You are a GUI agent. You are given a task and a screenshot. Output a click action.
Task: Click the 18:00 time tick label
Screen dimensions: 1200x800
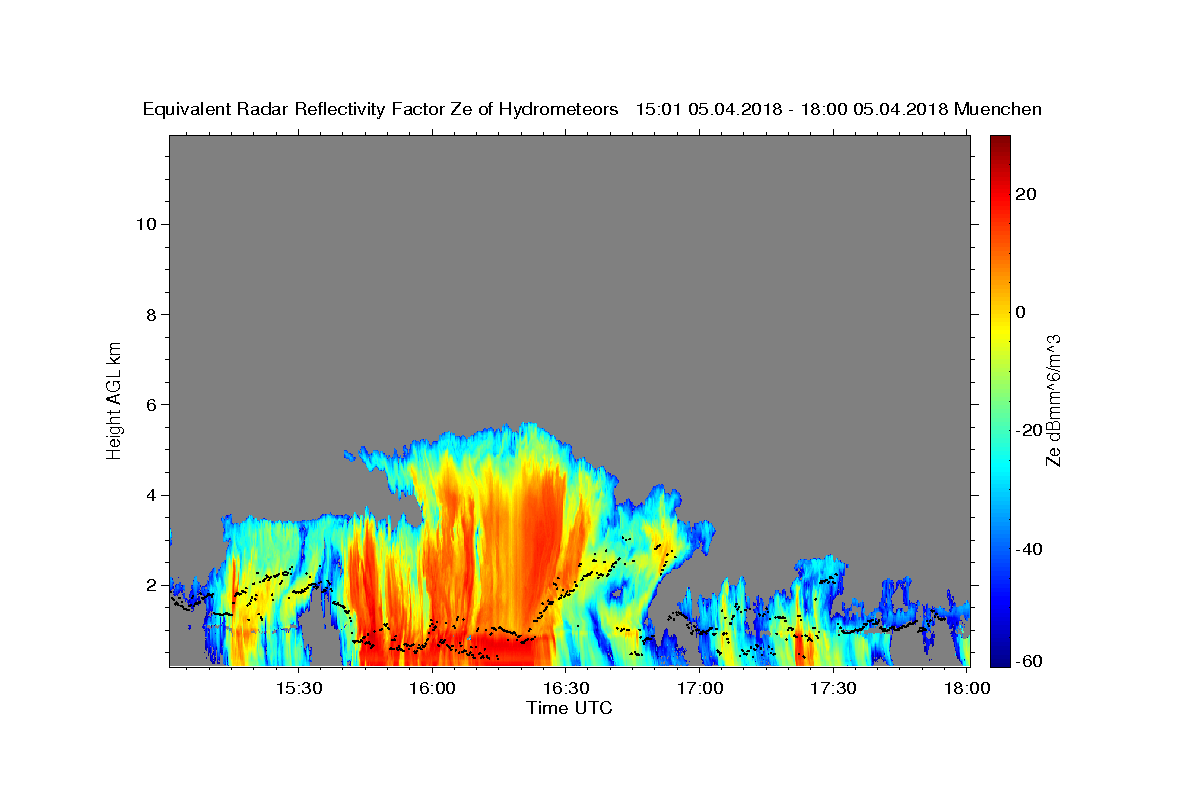coord(967,688)
